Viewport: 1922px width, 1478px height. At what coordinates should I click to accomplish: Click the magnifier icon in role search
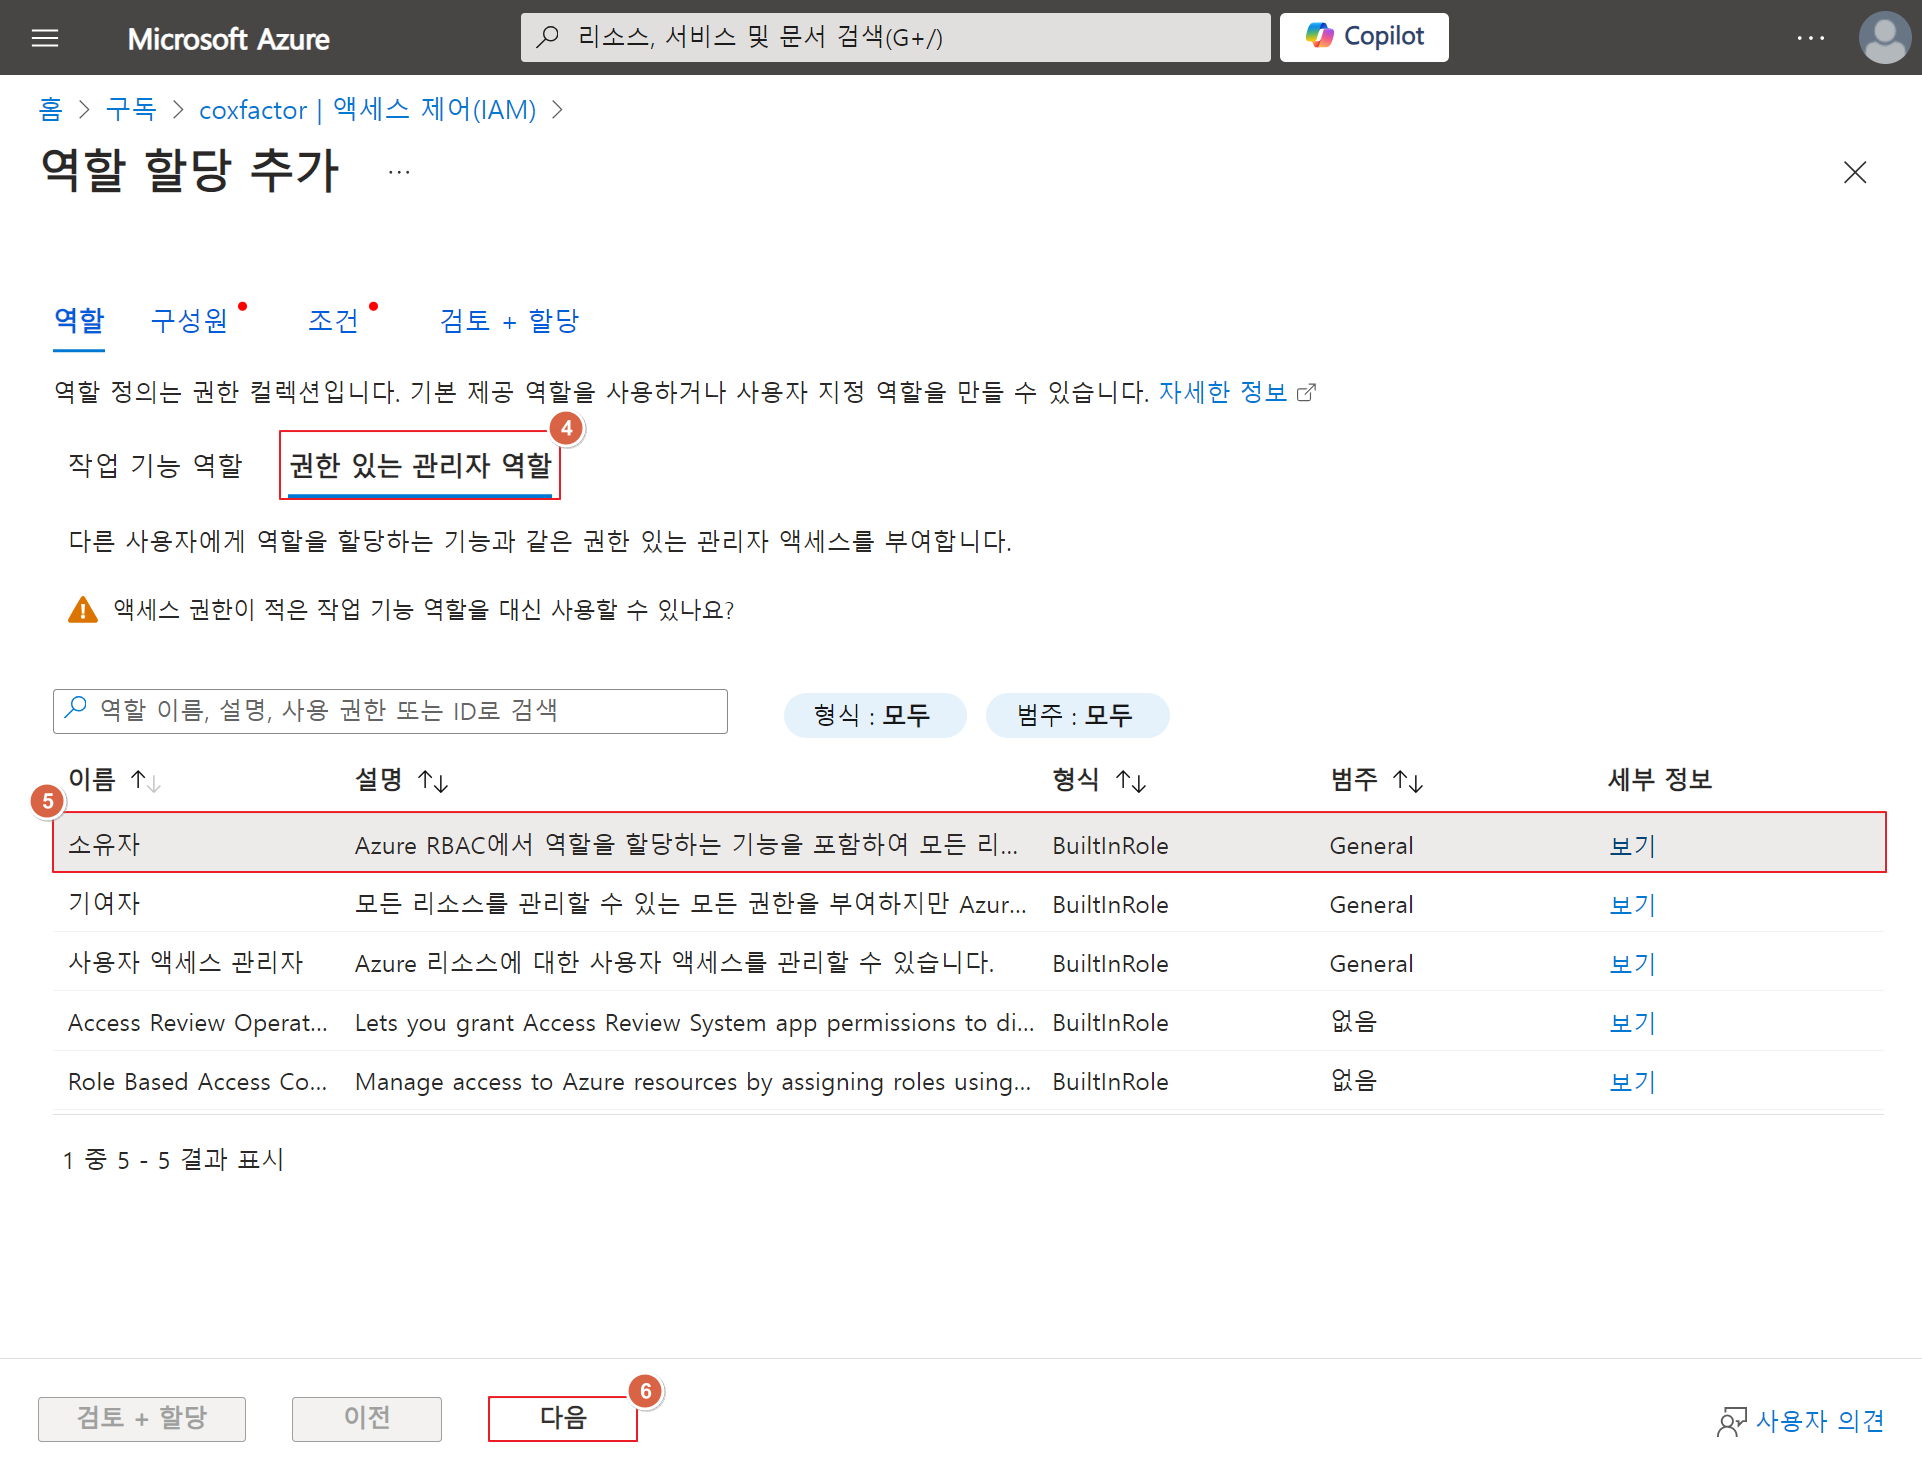[x=76, y=708]
